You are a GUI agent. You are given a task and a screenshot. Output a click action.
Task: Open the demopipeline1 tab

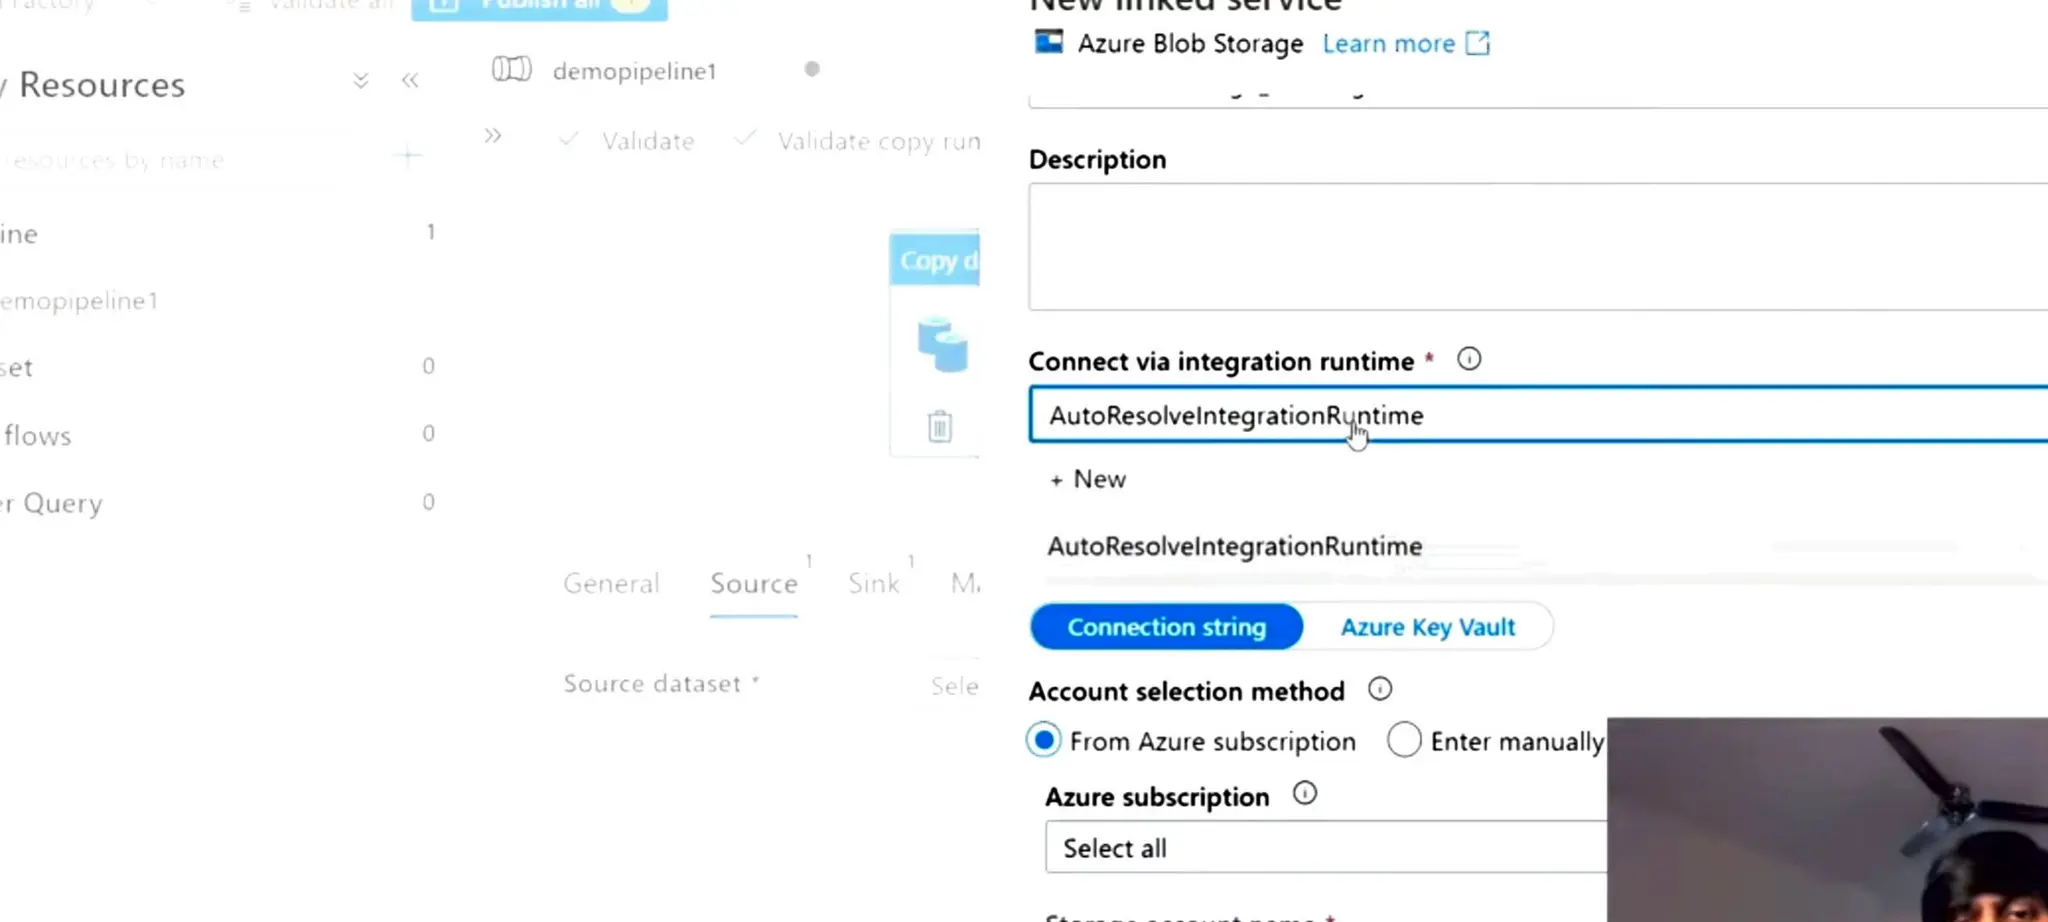tap(634, 72)
